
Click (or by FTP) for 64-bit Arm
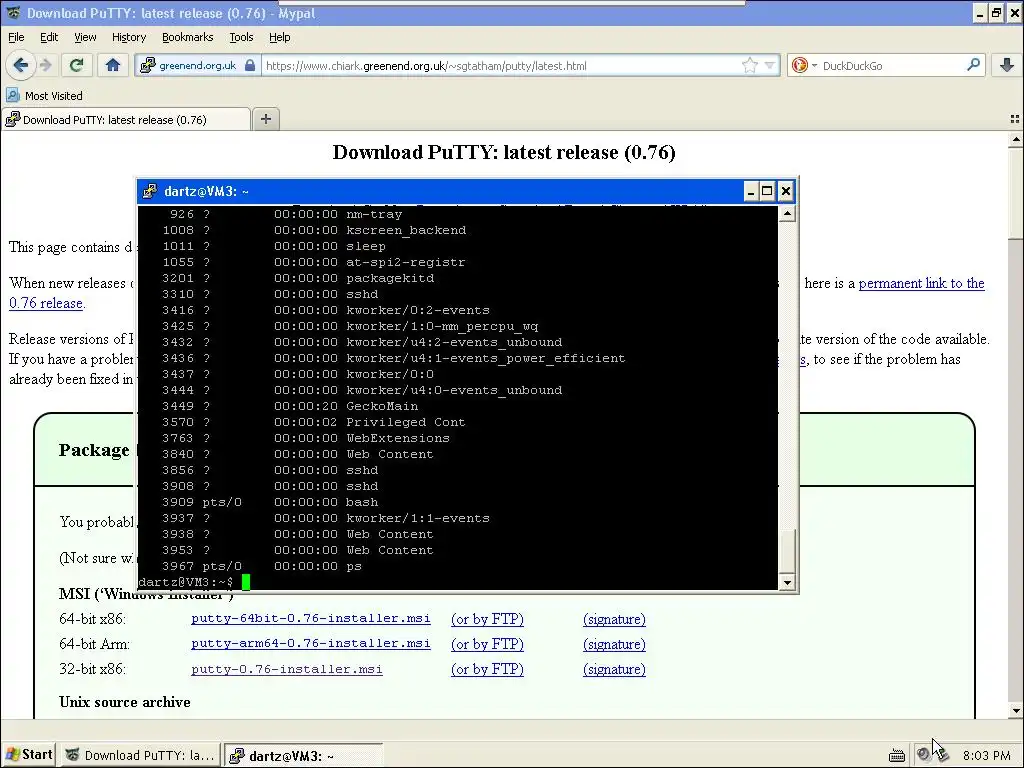click(x=487, y=644)
